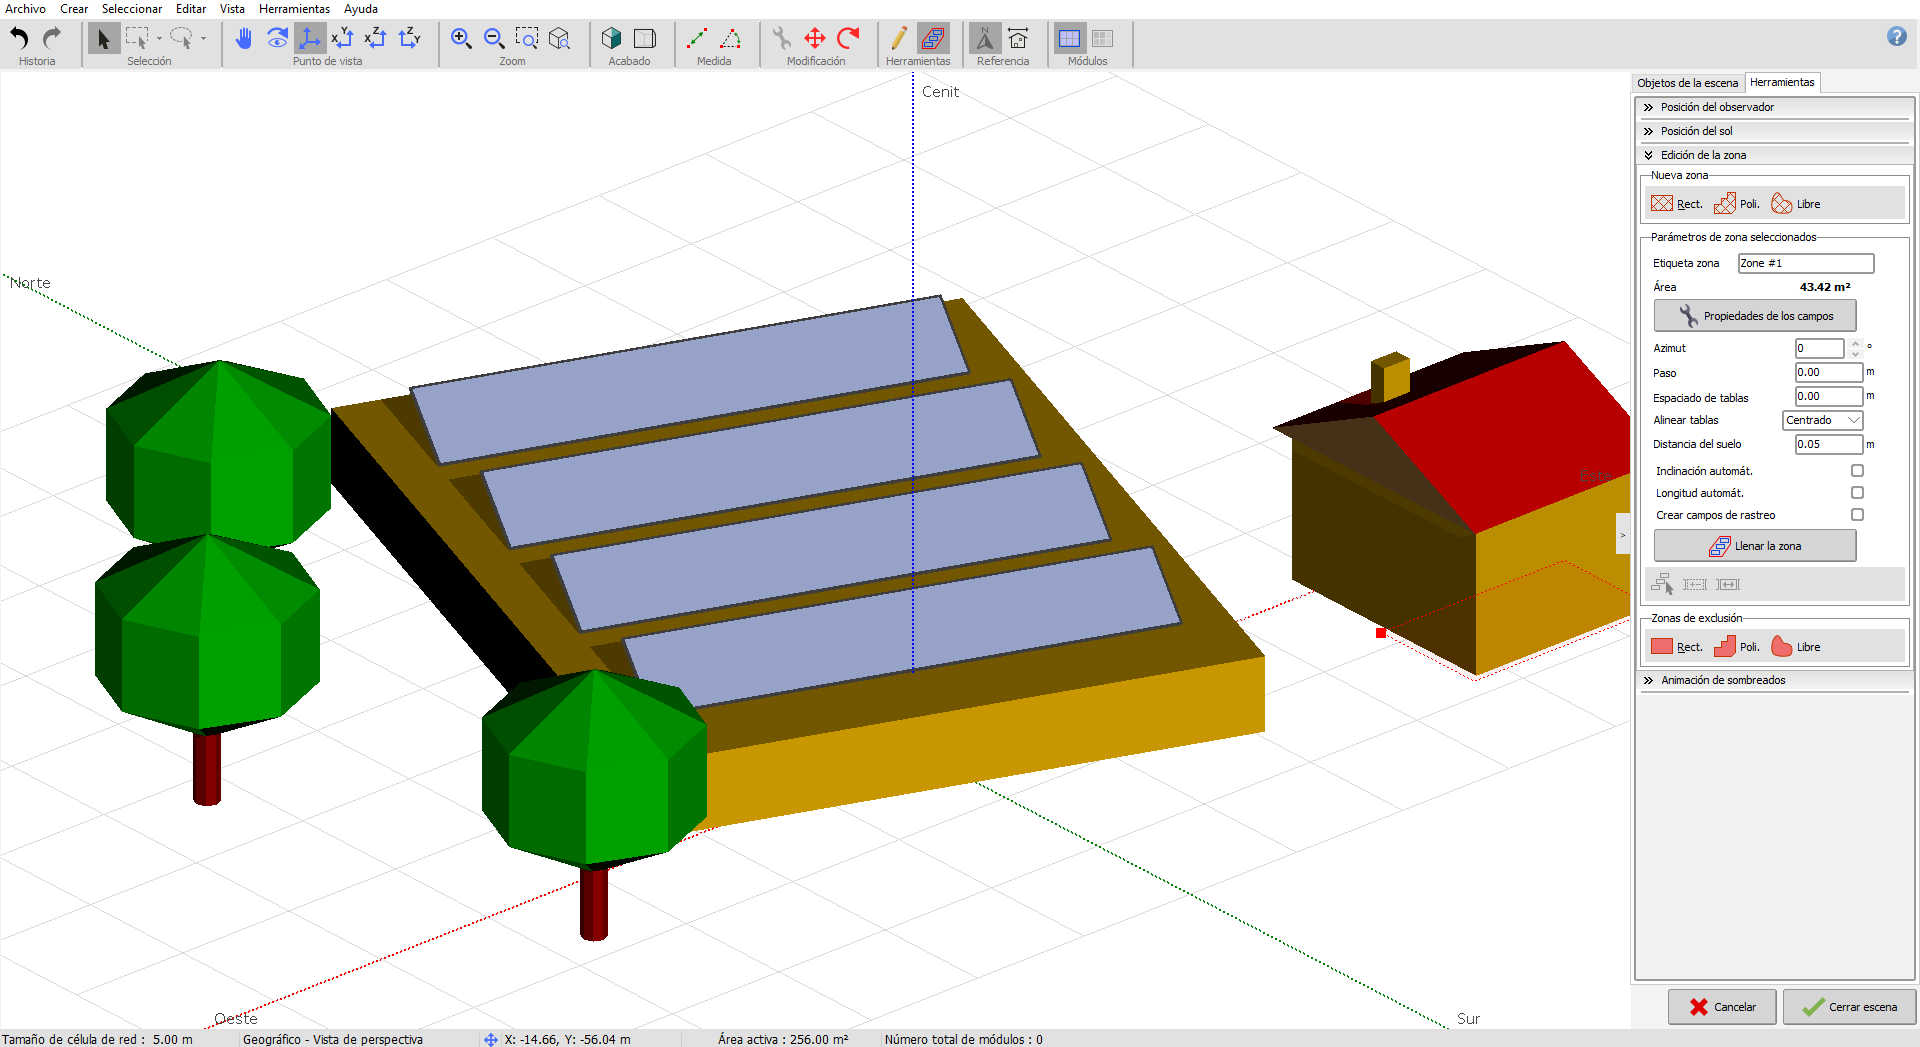The height and width of the screenshot is (1047, 1920).
Task: Open the Crear menu
Action: (74, 9)
